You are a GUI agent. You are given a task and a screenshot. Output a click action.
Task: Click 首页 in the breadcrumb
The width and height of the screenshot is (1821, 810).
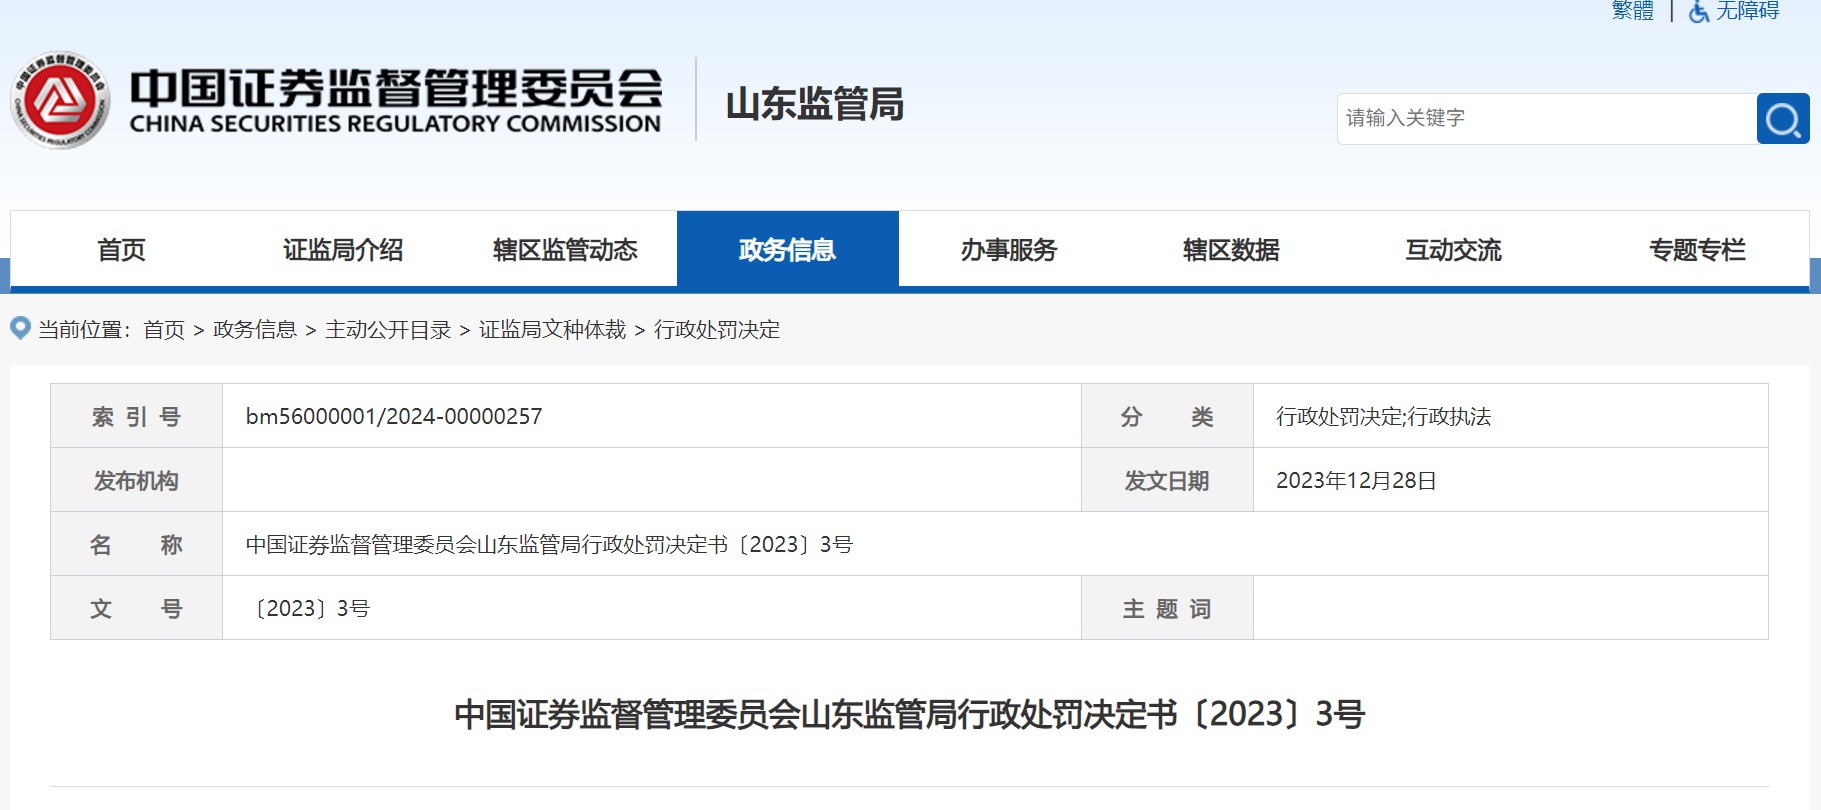164,330
